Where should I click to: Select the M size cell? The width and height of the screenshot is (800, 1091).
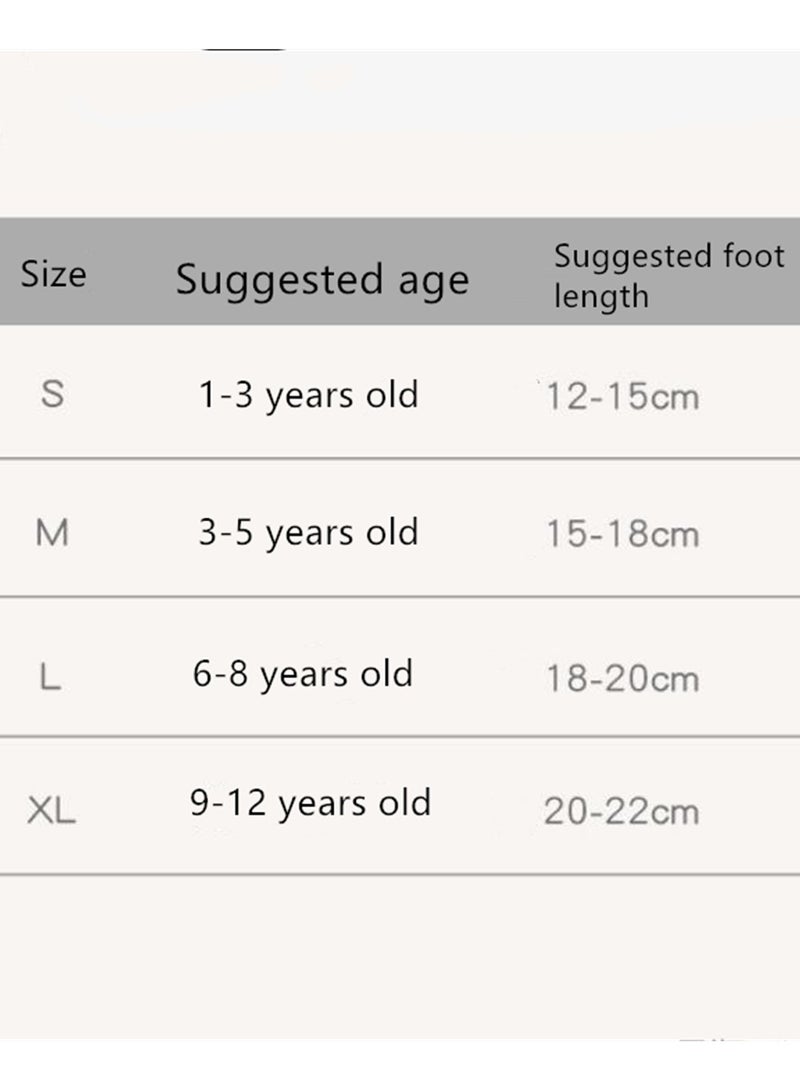click(x=52, y=533)
